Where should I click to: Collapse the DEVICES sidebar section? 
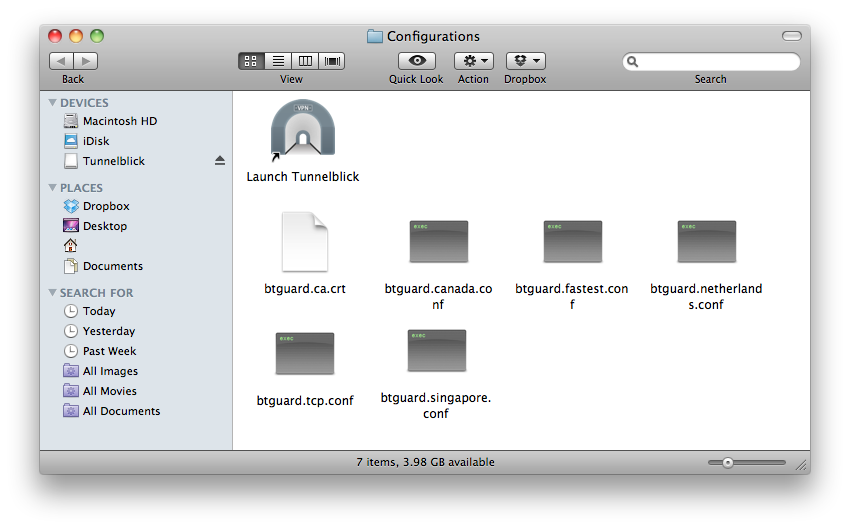[x=52, y=103]
